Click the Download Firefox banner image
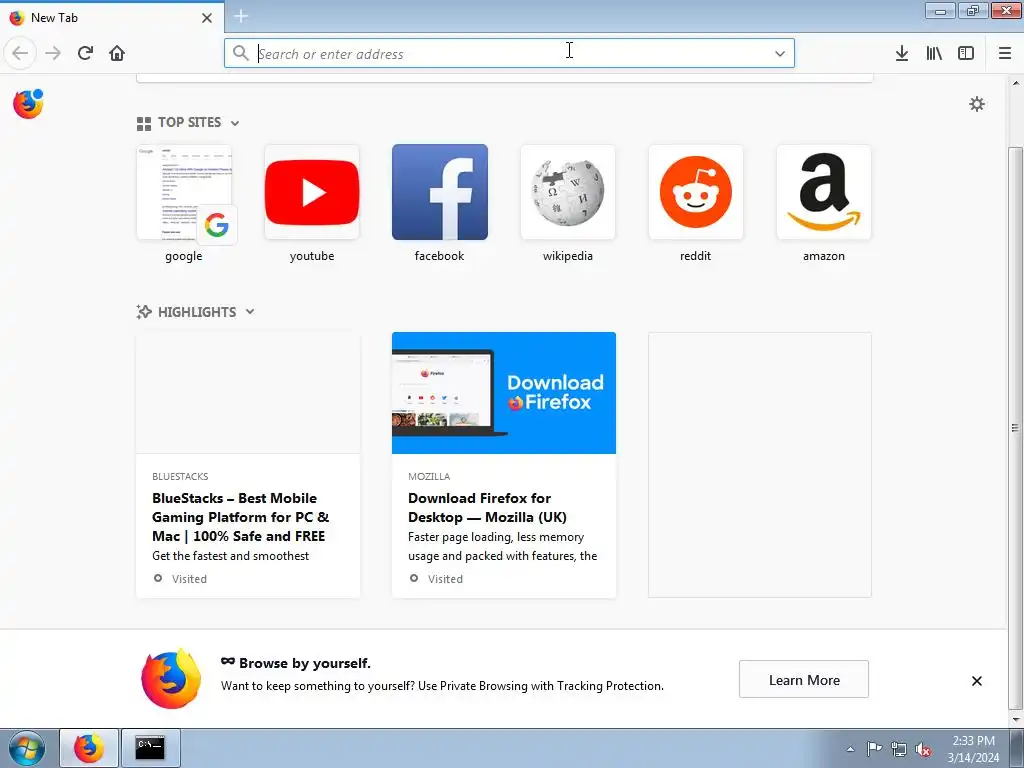Screen dimensions: 1024x768 504,392
